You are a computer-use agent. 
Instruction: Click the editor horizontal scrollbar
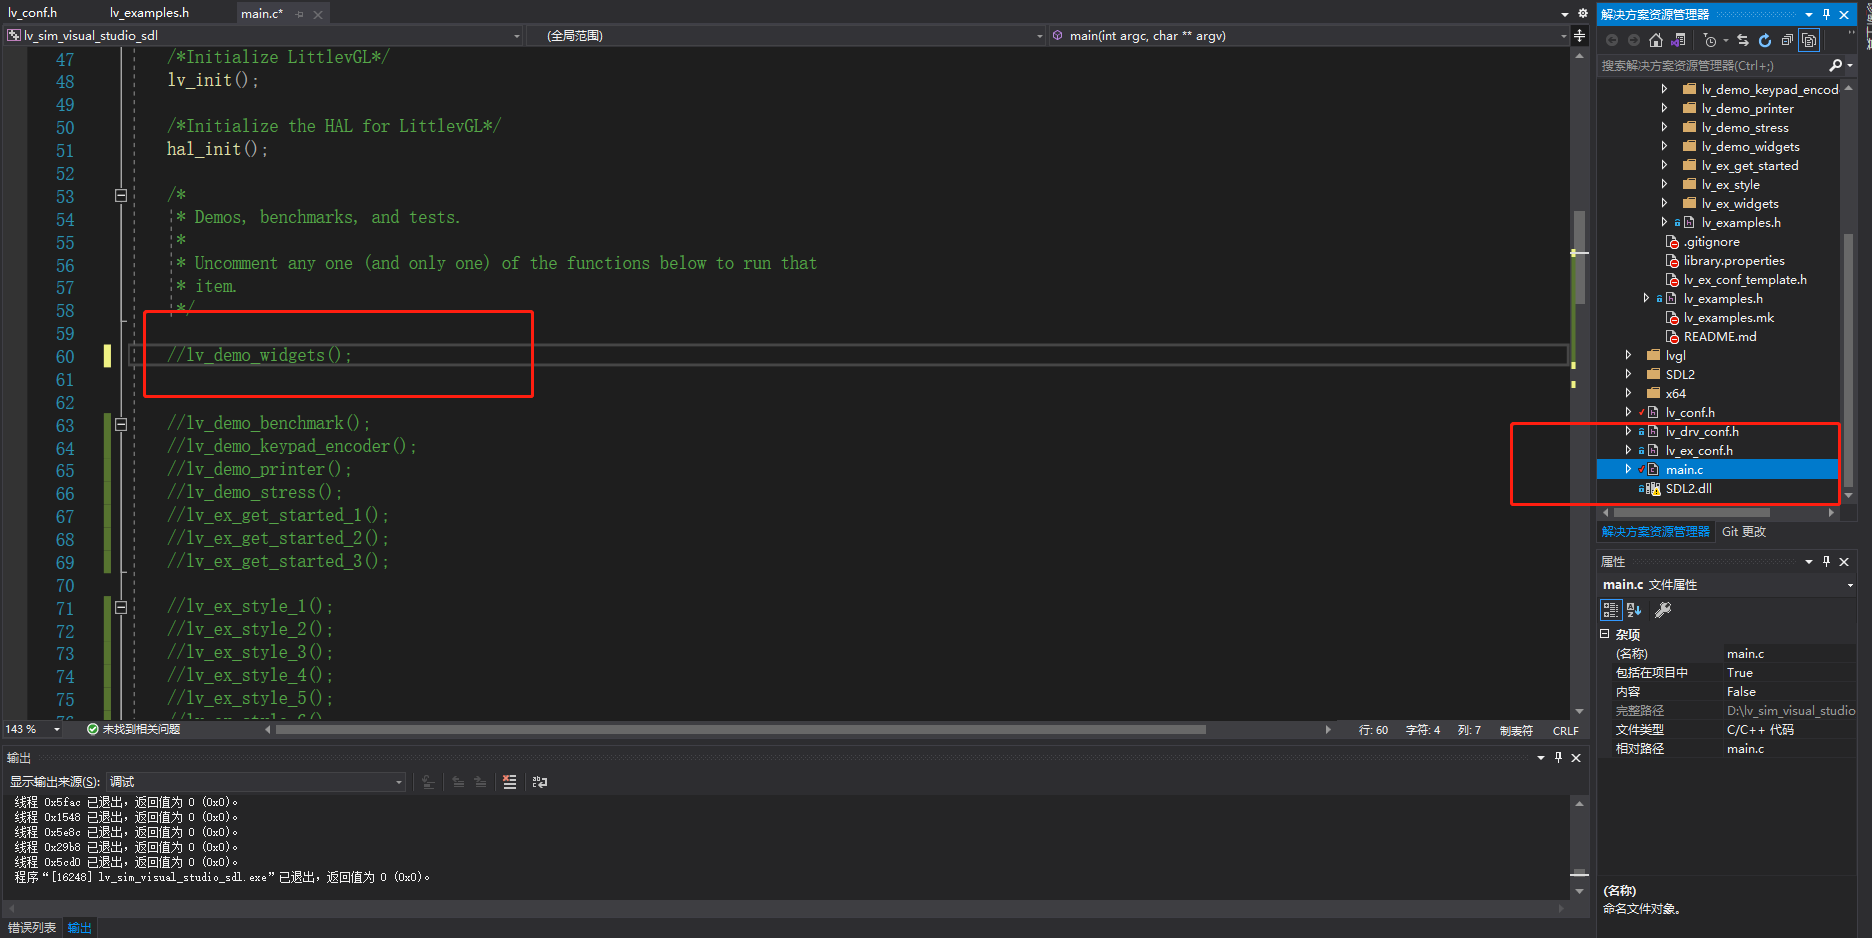click(740, 730)
